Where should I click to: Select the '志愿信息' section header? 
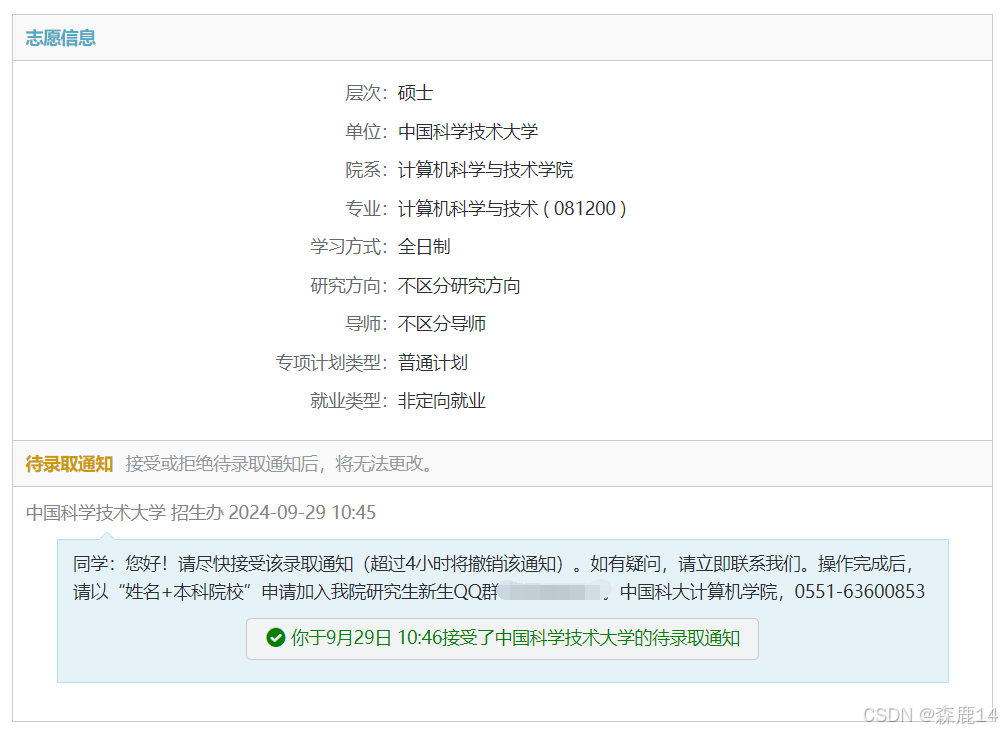pos(61,38)
